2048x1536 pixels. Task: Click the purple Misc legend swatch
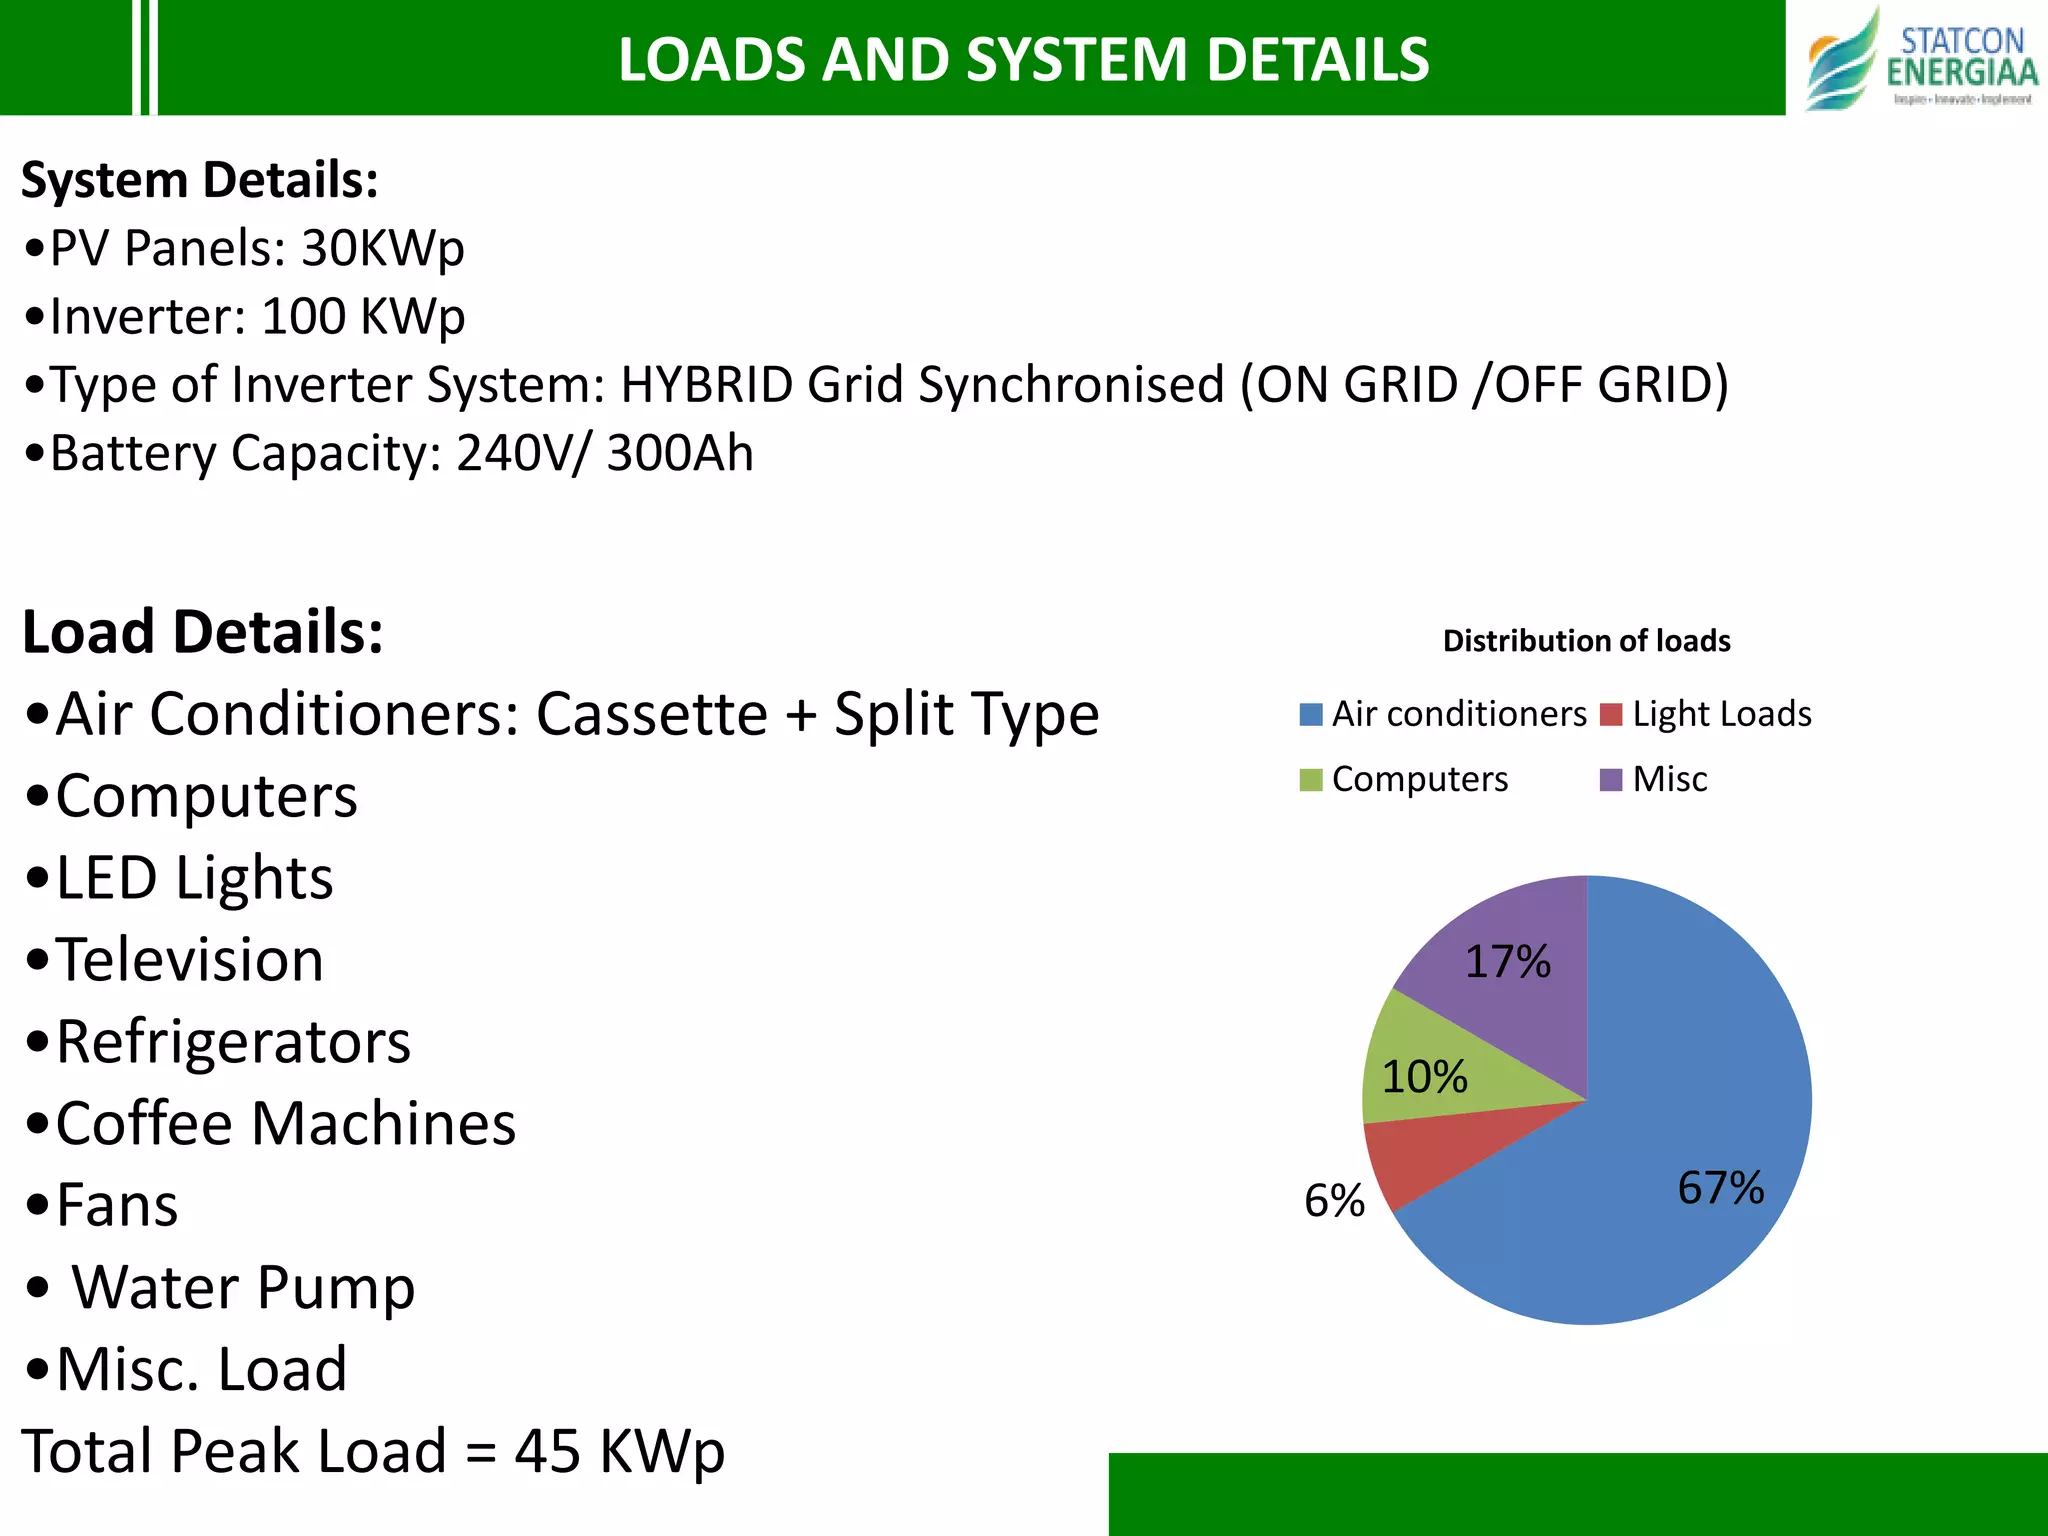coord(1611,780)
